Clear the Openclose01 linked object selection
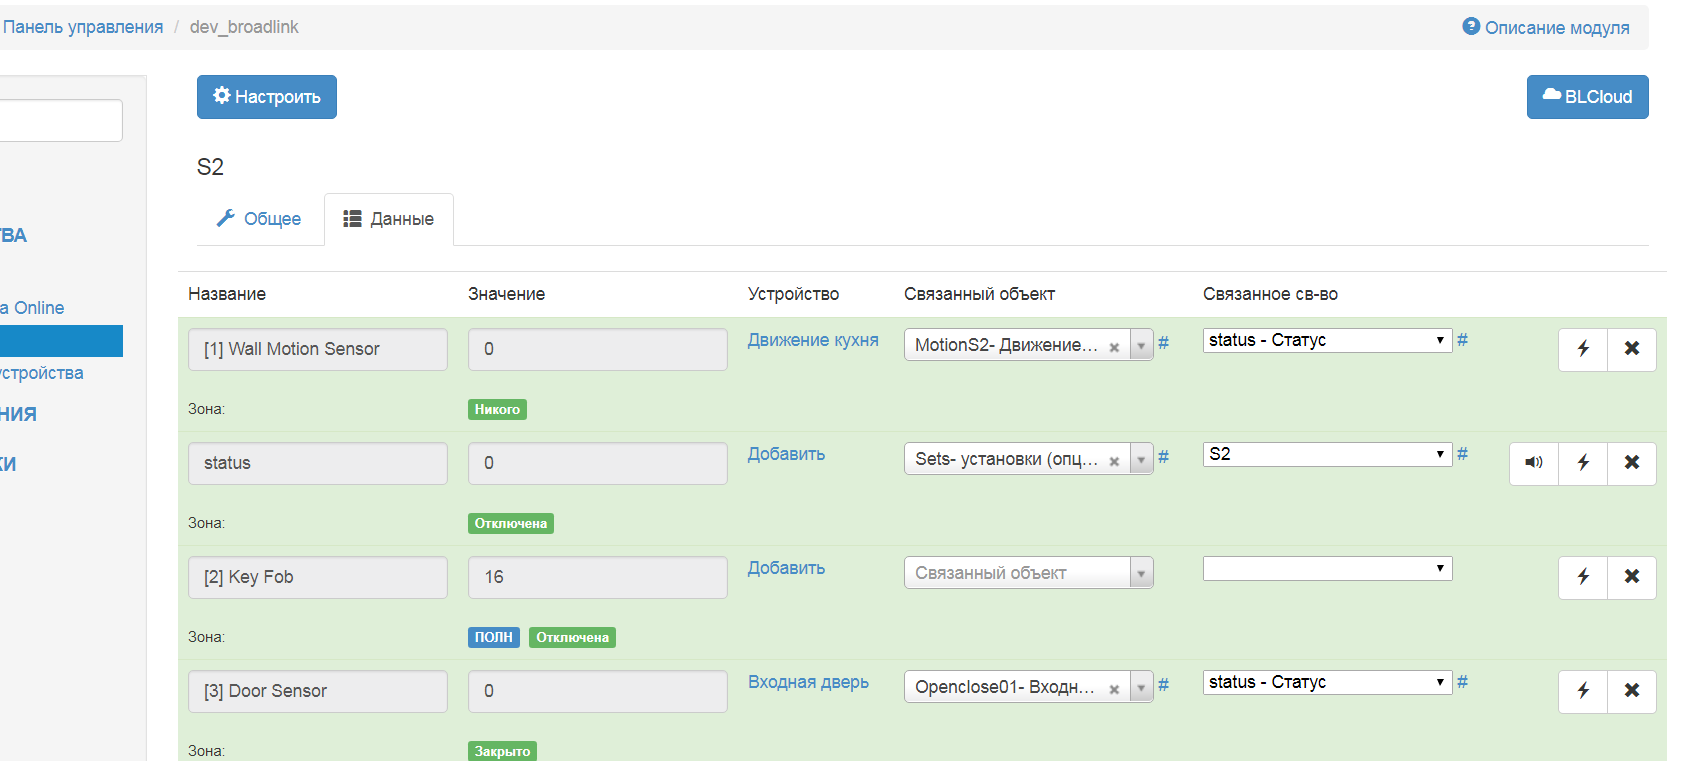The width and height of the screenshot is (1705, 761). pyautogui.click(x=1114, y=690)
